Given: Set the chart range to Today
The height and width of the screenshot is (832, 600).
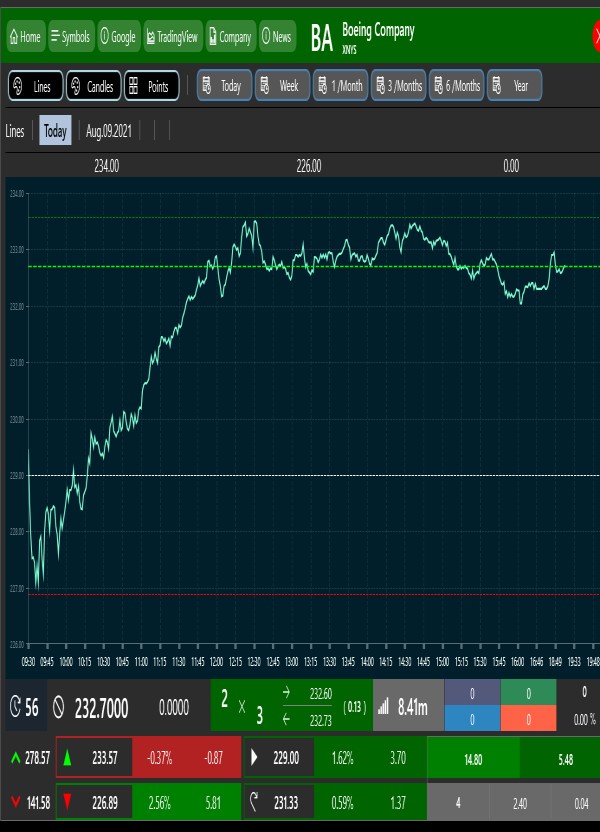Looking at the screenshot, I should pyautogui.click(x=223, y=86).
